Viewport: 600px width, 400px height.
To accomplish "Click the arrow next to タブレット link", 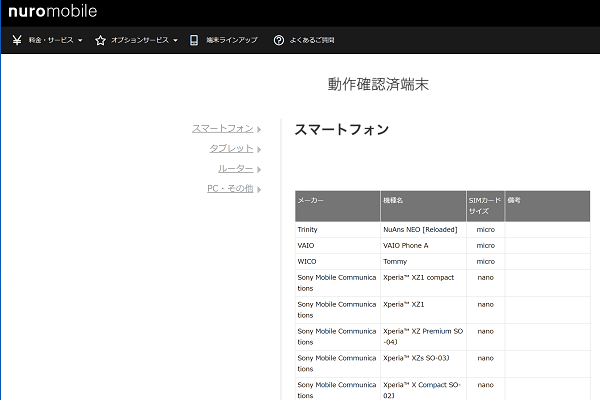I will click(259, 149).
